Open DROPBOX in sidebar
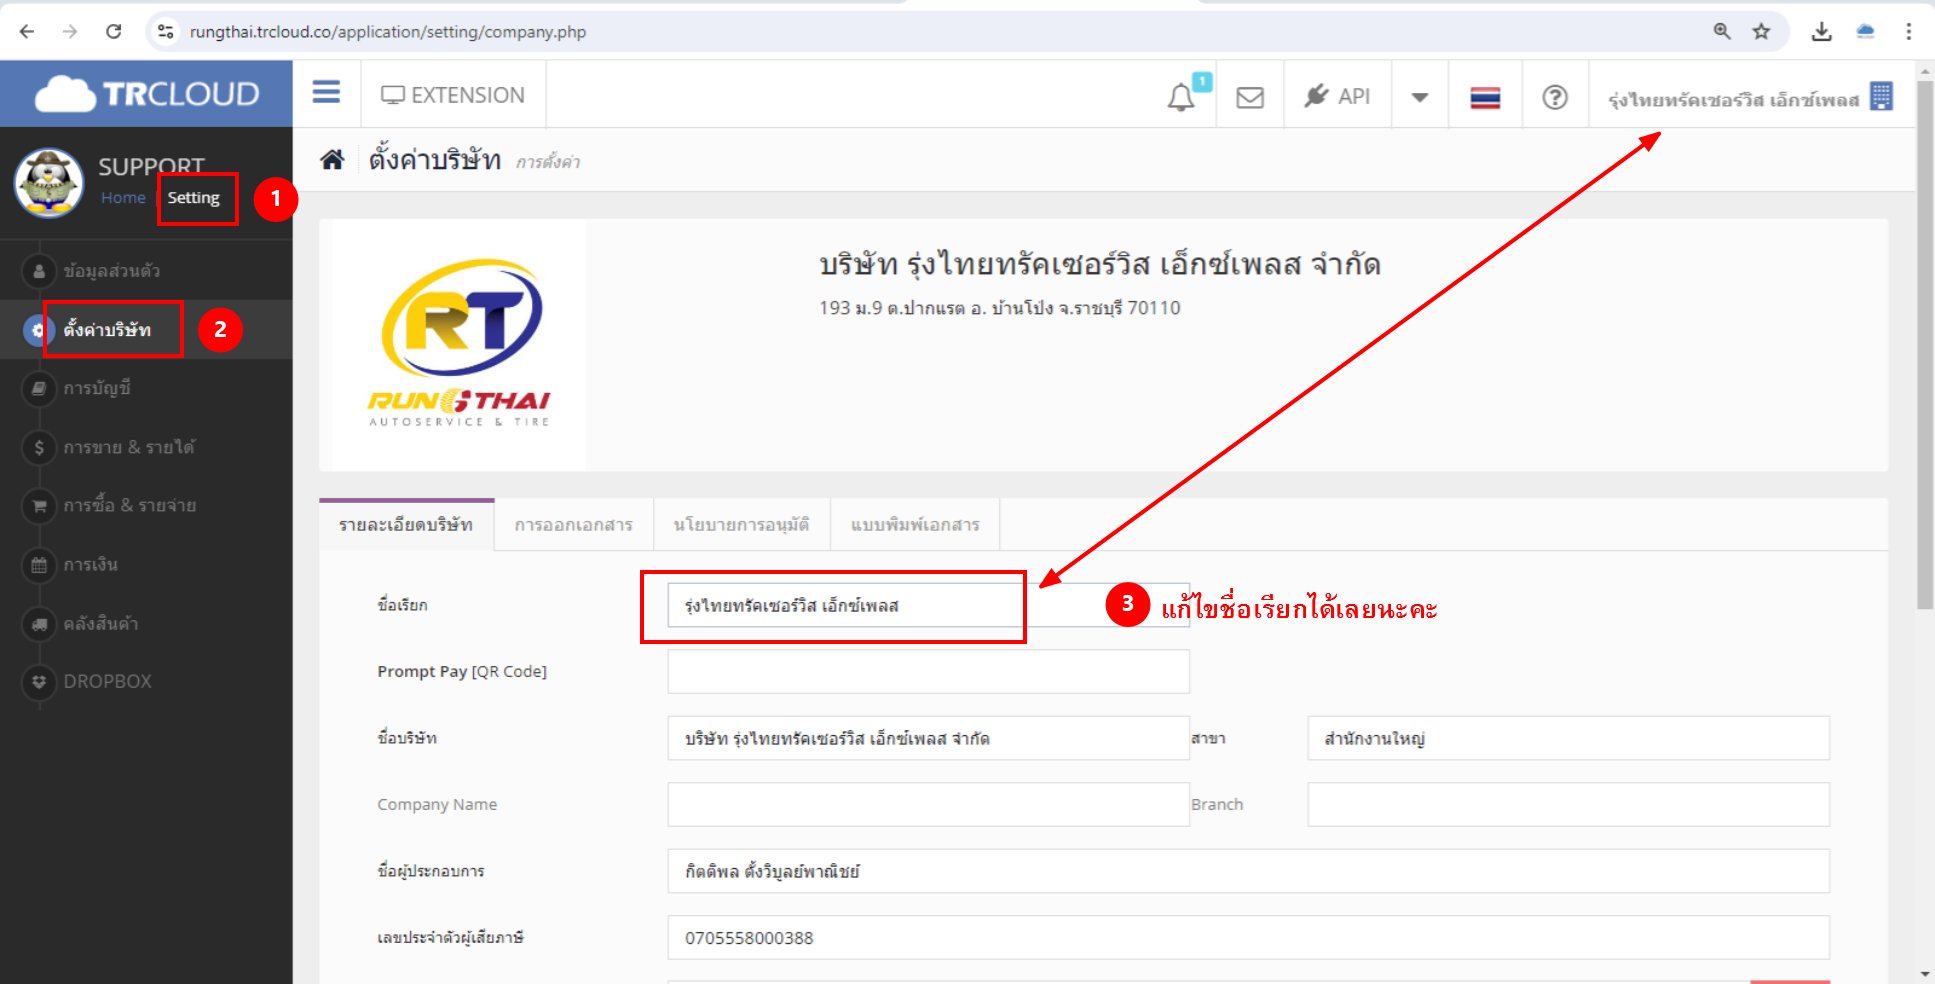The width and height of the screenshot is (1935, 984). click(108, 681)
